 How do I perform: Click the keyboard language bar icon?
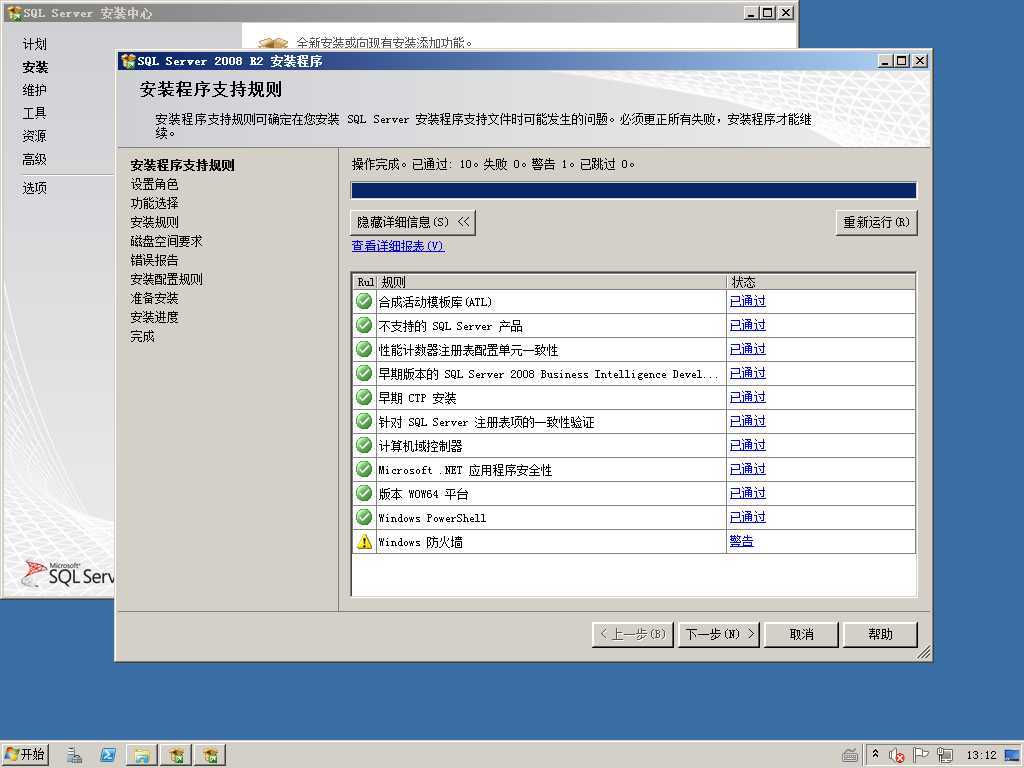point(850,755)
